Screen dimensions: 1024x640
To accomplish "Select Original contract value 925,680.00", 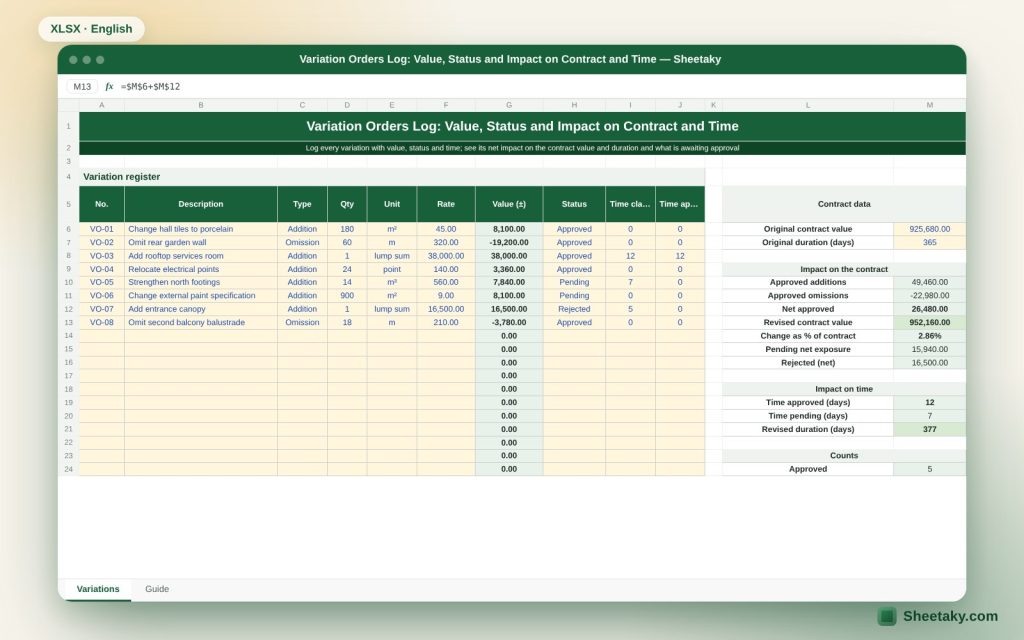I will (929, 229).
